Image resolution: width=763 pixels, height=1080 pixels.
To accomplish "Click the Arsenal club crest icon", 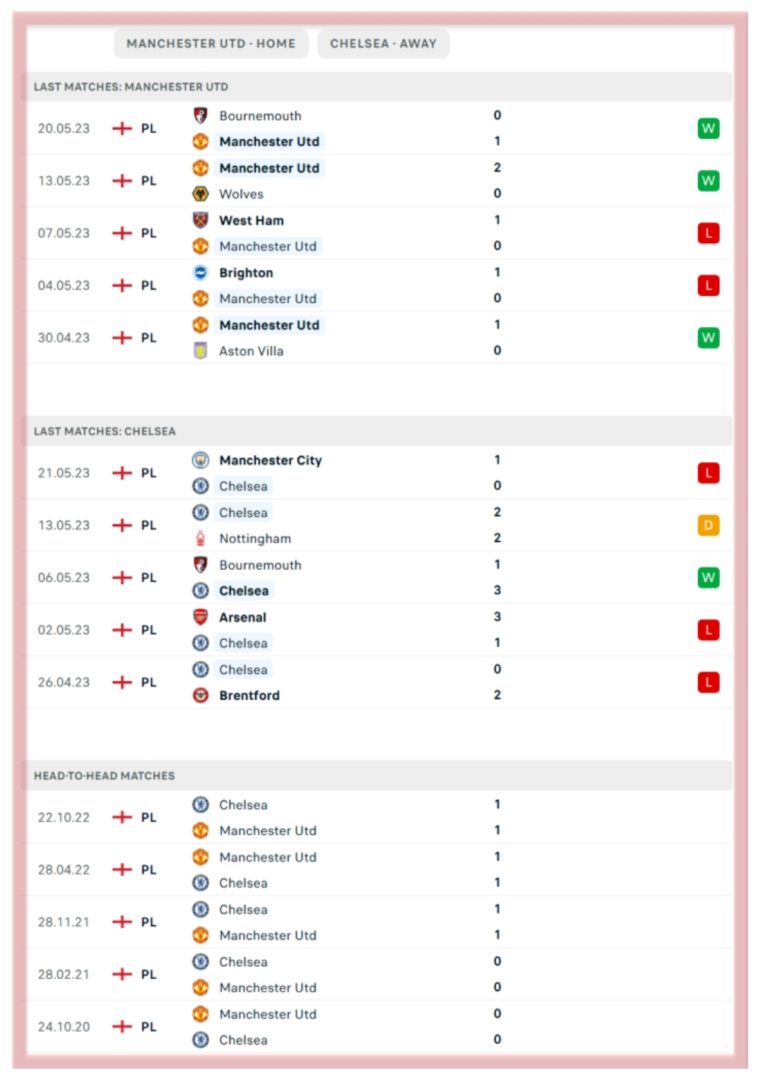I will [200, 617].
